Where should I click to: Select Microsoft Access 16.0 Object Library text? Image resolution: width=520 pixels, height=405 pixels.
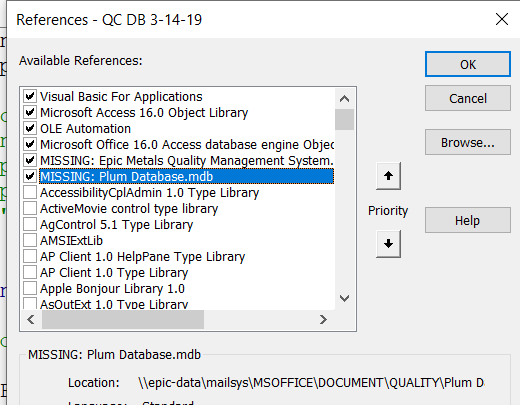(144, 112)
